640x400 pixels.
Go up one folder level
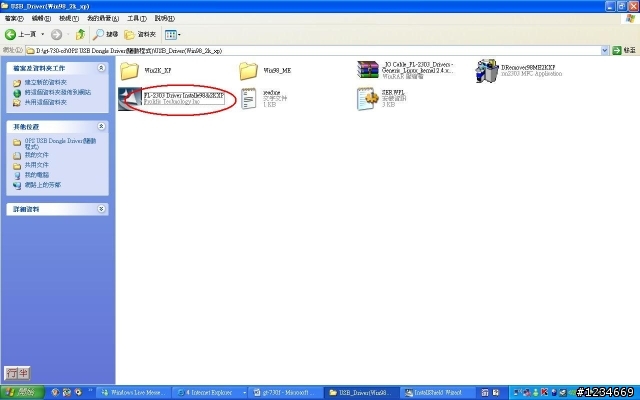[x=80, y=35]
